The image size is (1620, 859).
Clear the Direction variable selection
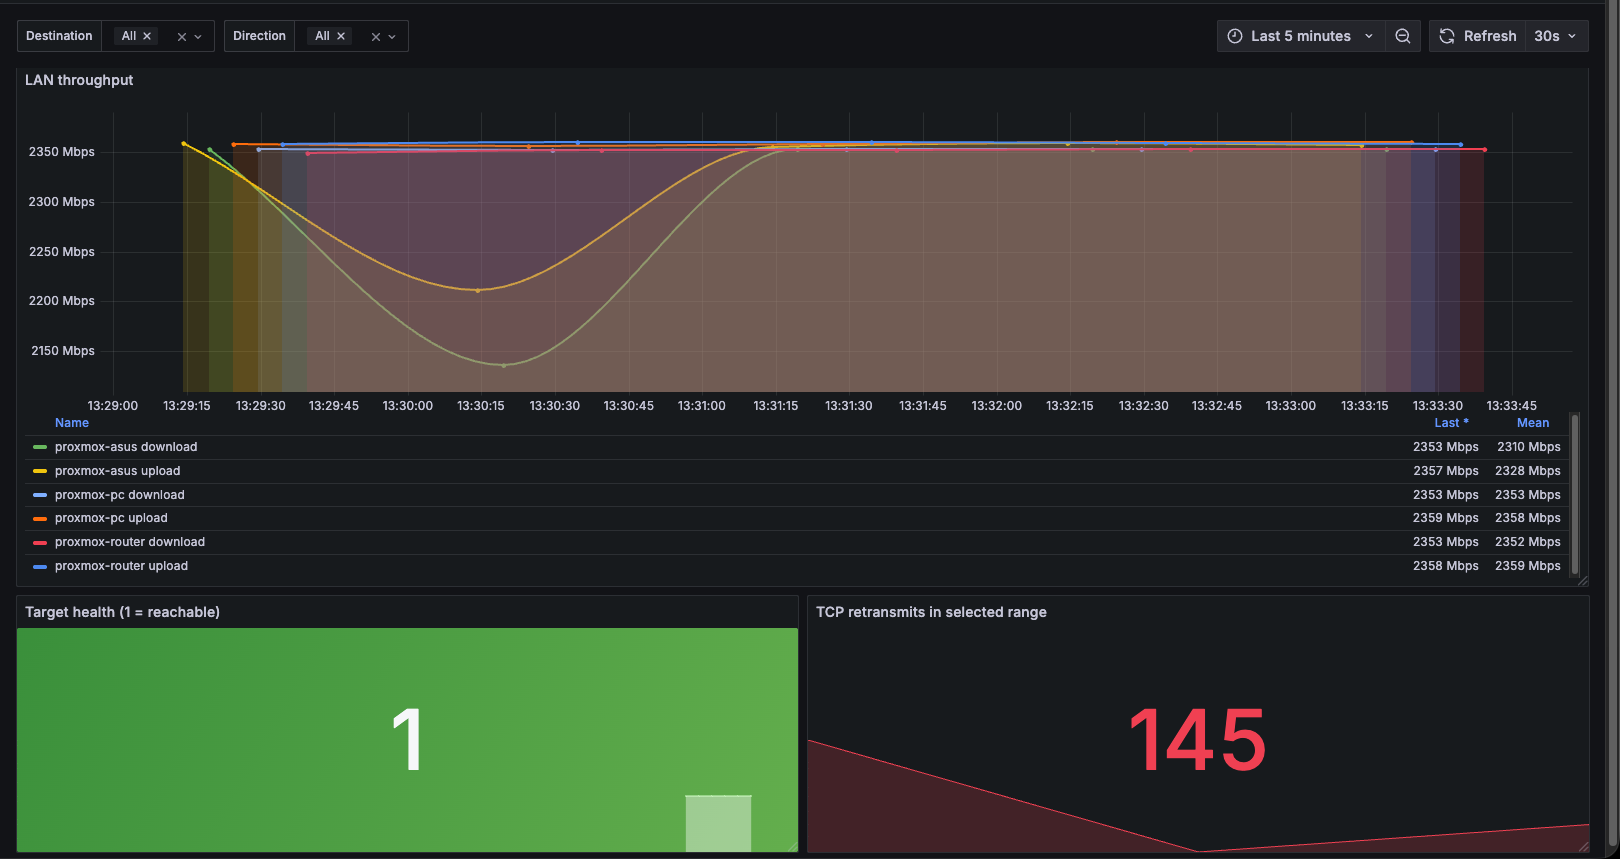coord(375,37)
